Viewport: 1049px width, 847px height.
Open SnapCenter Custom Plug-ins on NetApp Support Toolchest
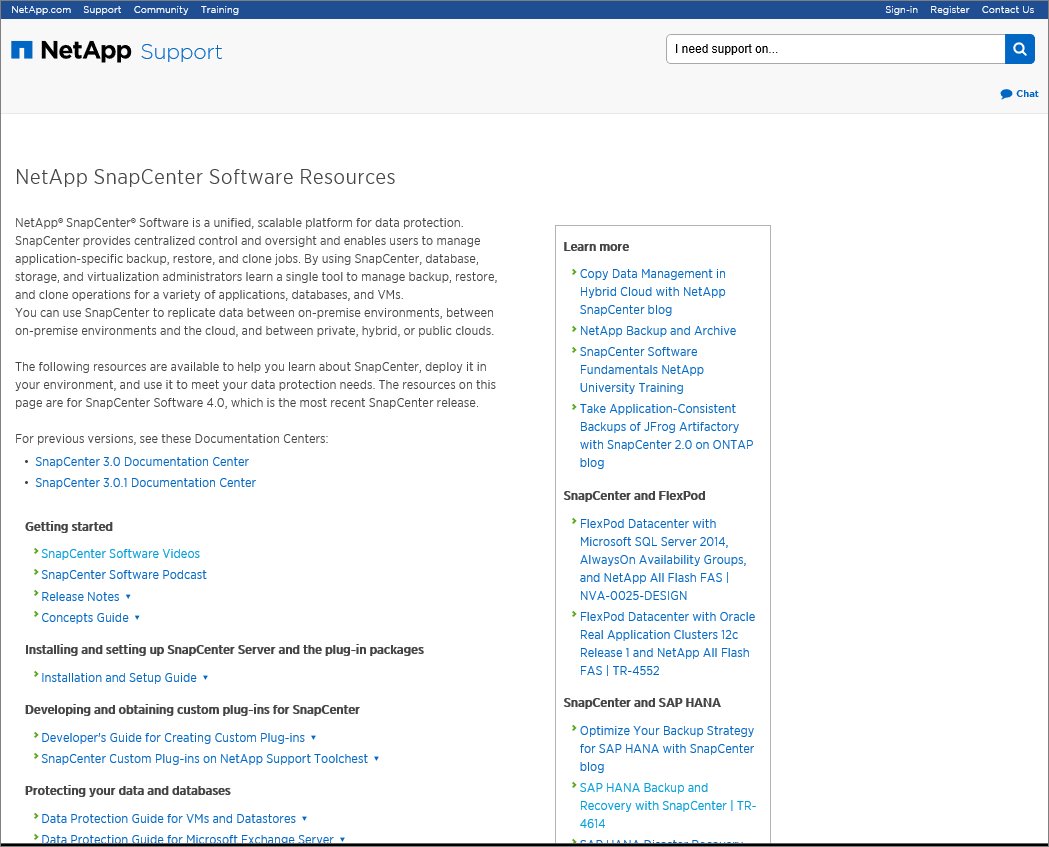pos(204,759)
